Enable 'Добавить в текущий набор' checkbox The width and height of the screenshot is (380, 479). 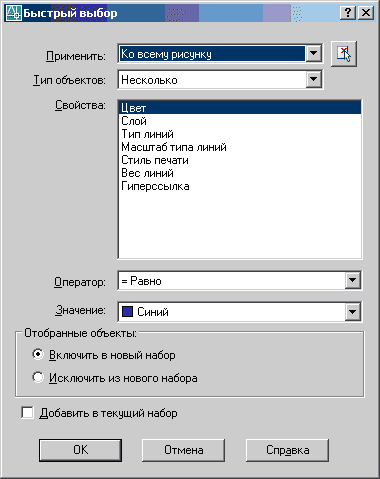pos(27,413)
